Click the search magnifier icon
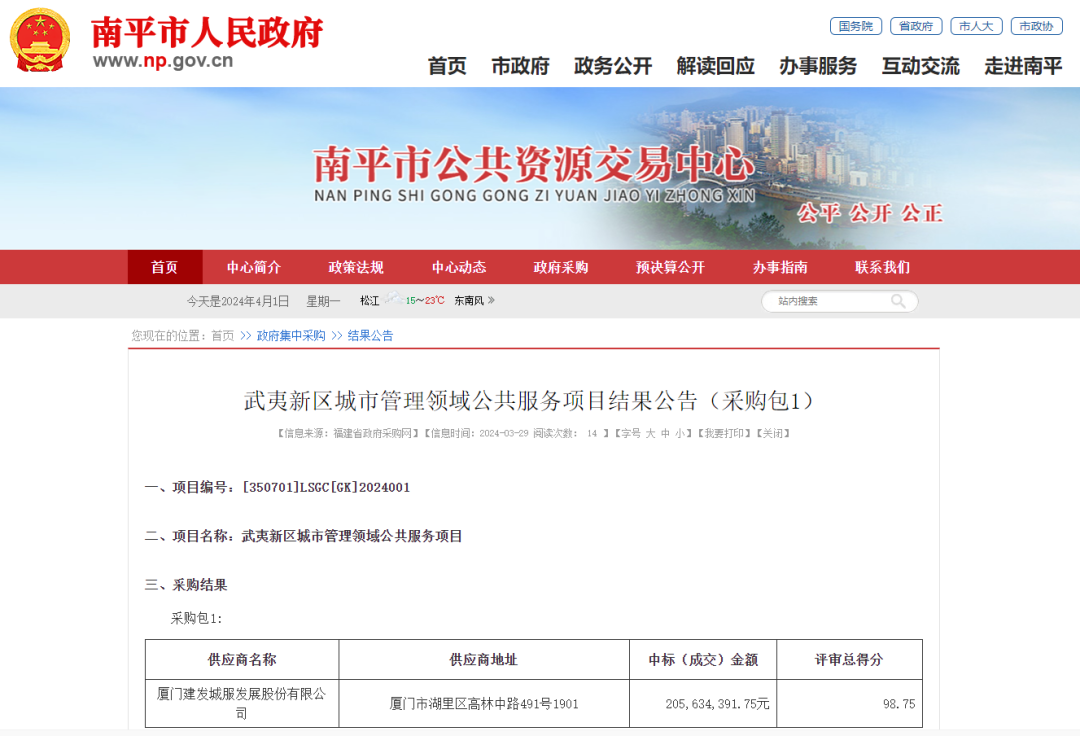Screen dimensions: 1080x736 pos(897,301)
